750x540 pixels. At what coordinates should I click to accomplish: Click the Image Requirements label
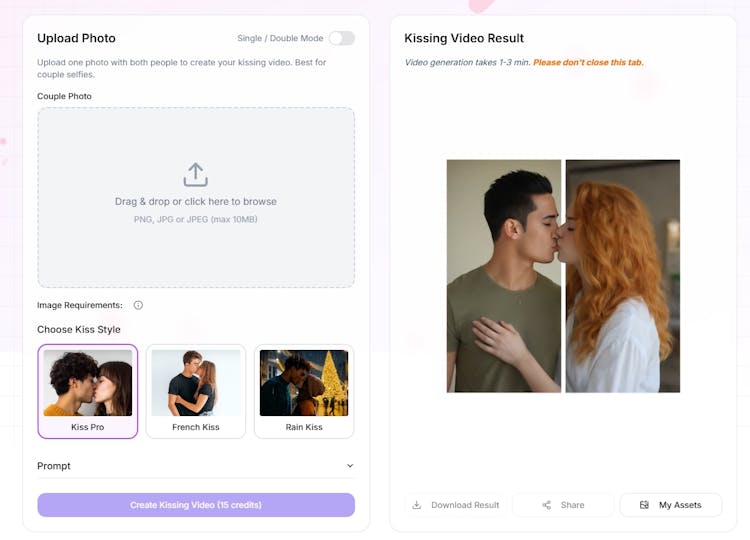(80, 305)
